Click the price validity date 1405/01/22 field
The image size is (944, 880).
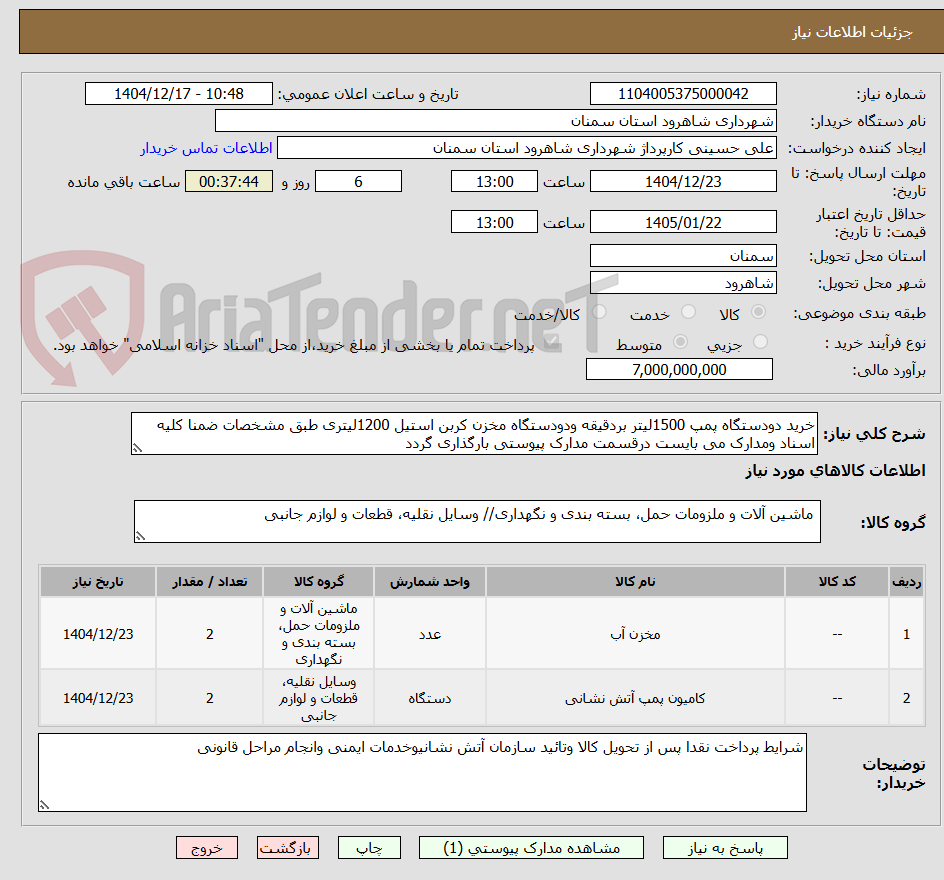click(683, 222)
